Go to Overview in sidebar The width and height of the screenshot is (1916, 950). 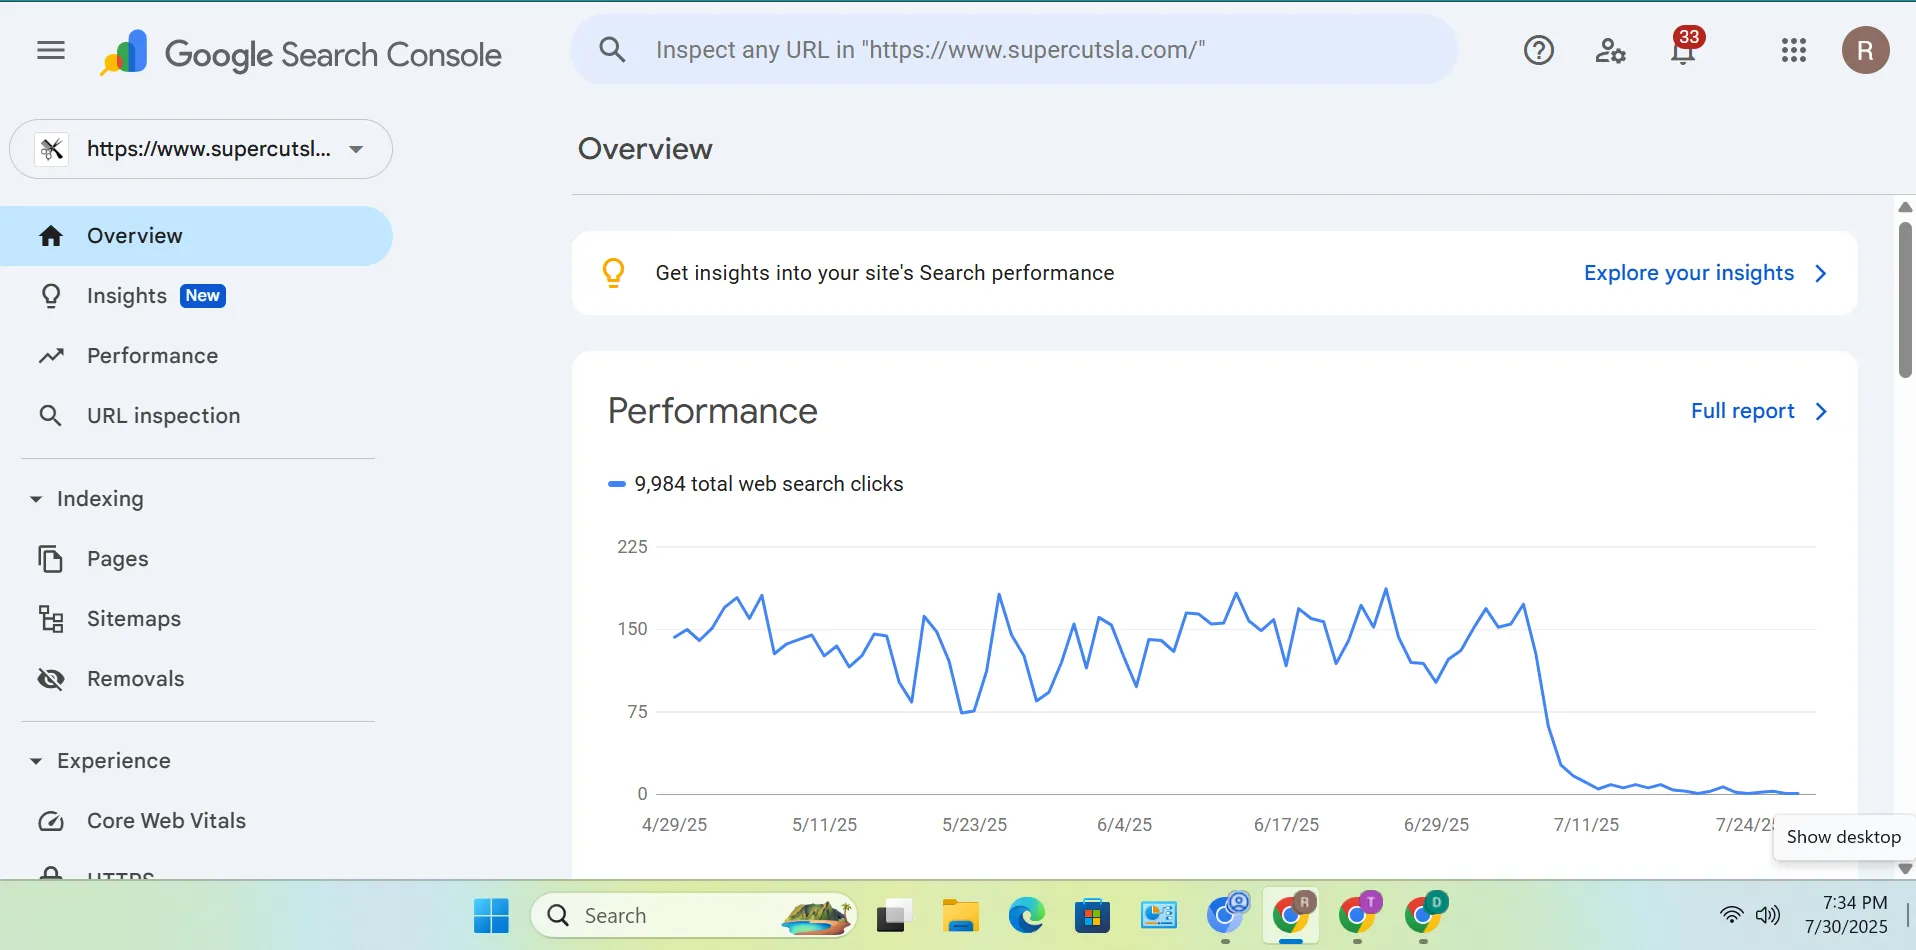[x=196, y=236]
